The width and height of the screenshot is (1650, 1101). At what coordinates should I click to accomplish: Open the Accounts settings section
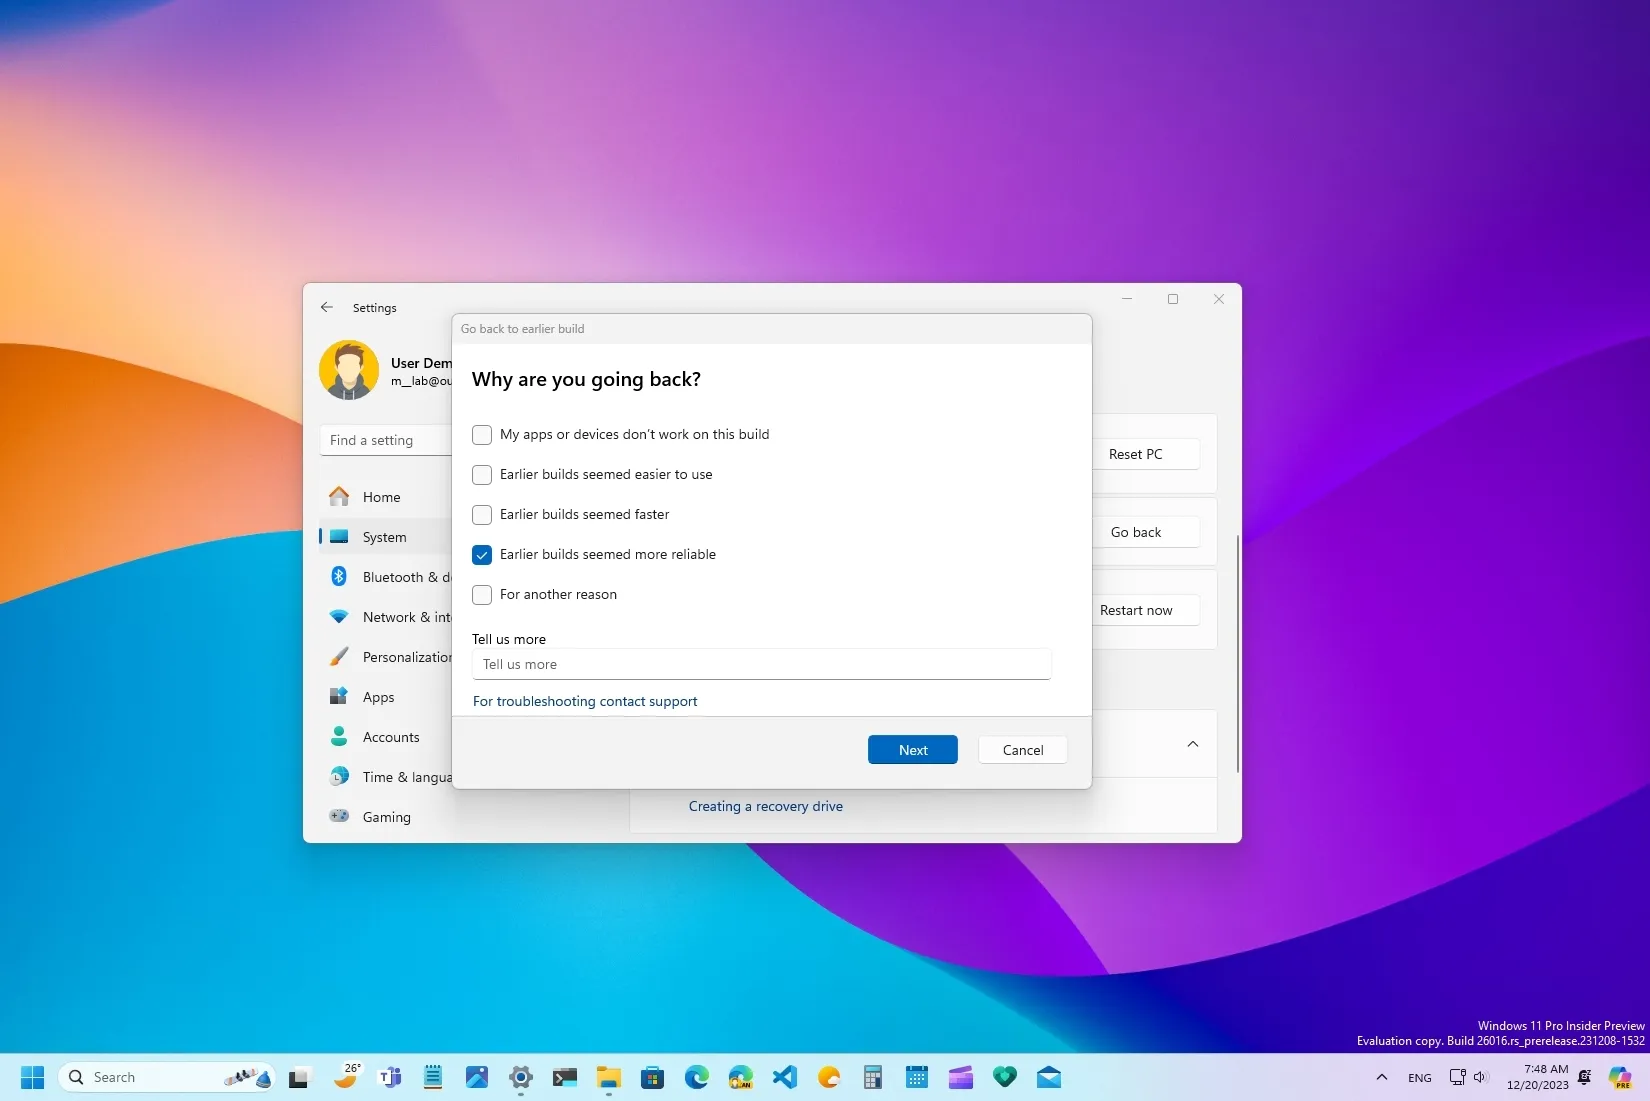click(x=390, y=737)
